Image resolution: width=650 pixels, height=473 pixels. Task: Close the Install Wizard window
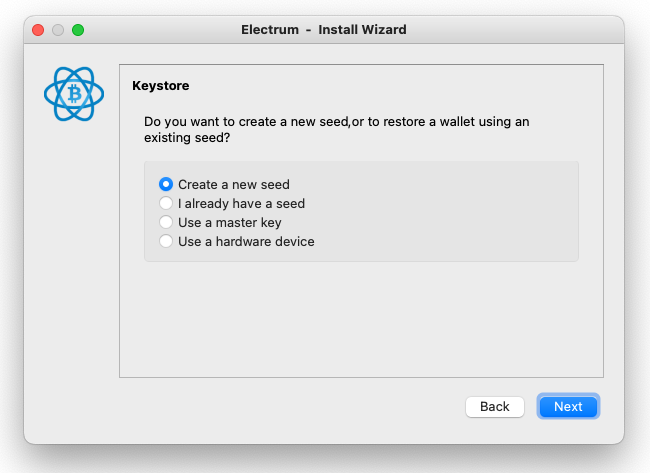(38, 30)
